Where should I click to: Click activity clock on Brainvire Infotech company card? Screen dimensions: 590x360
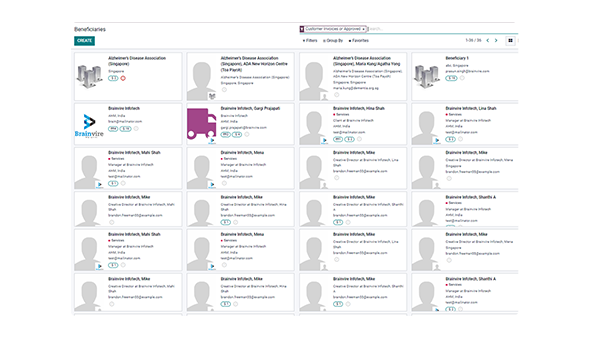[x=136, y=129]
